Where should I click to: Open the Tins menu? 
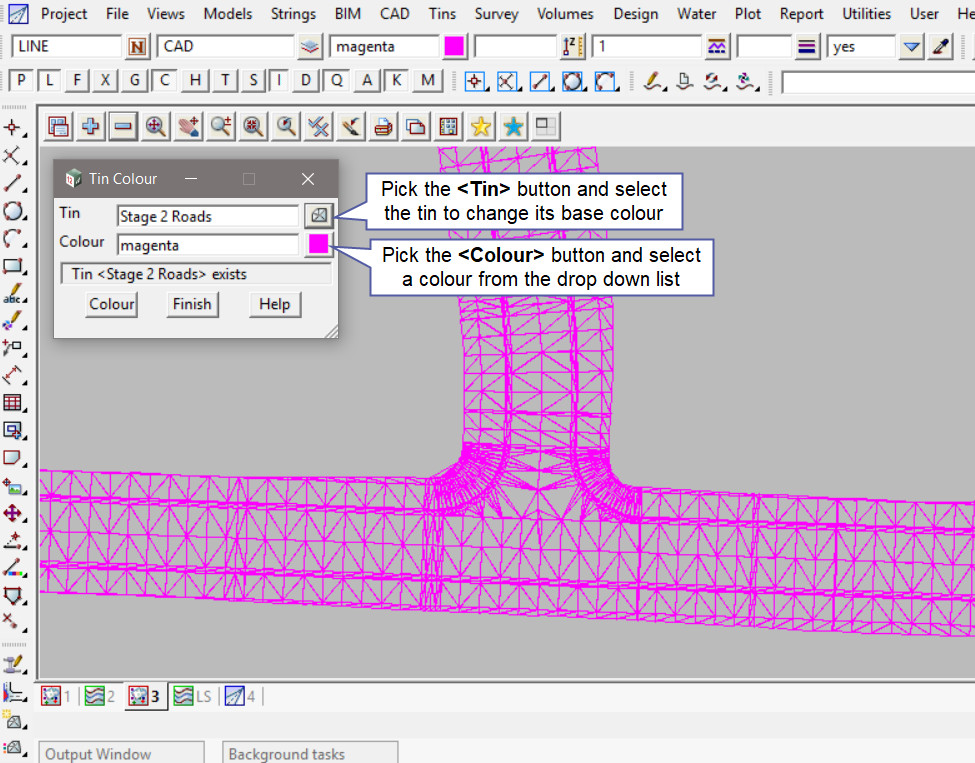click(441, 14)
